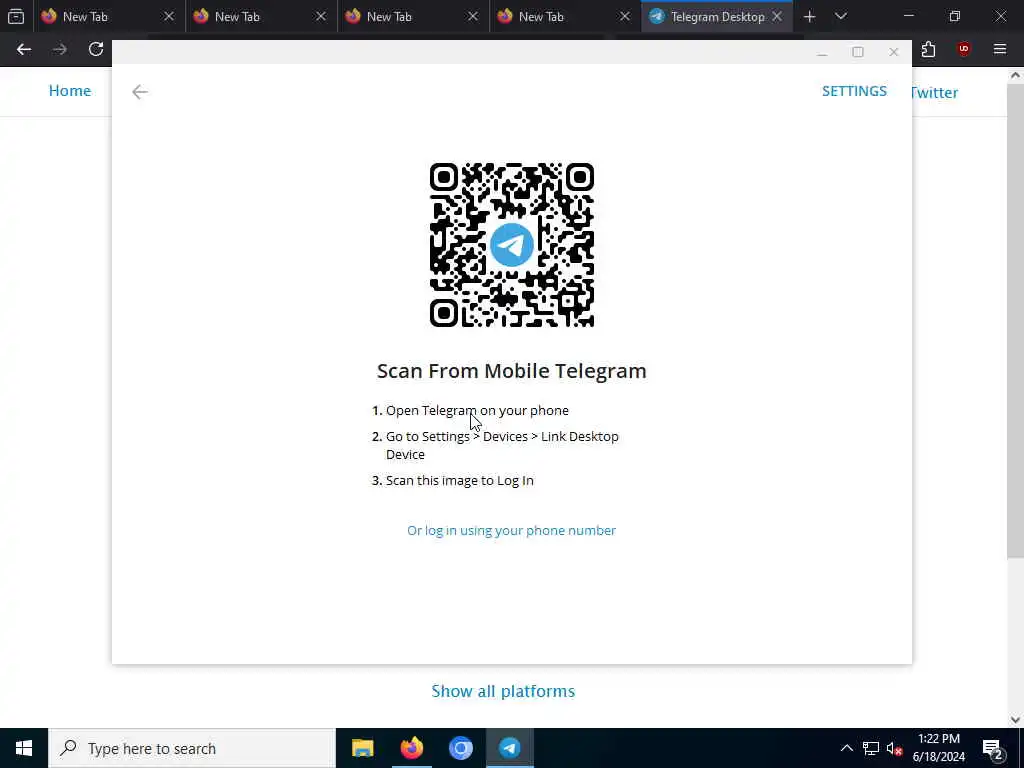Viewport: 1024px width, 768px height.
Task: Open Telegram from the taskbar
Action: tap(510, 748)
